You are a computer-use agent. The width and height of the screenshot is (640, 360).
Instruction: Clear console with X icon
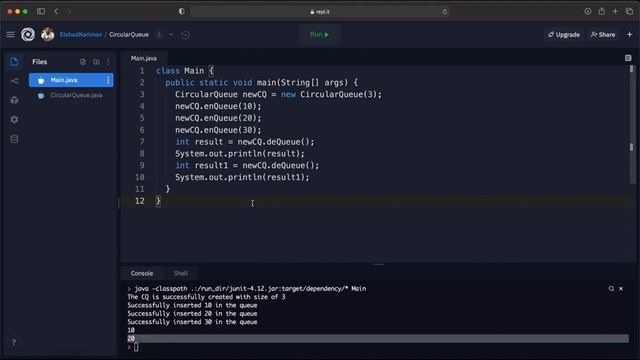621,289
